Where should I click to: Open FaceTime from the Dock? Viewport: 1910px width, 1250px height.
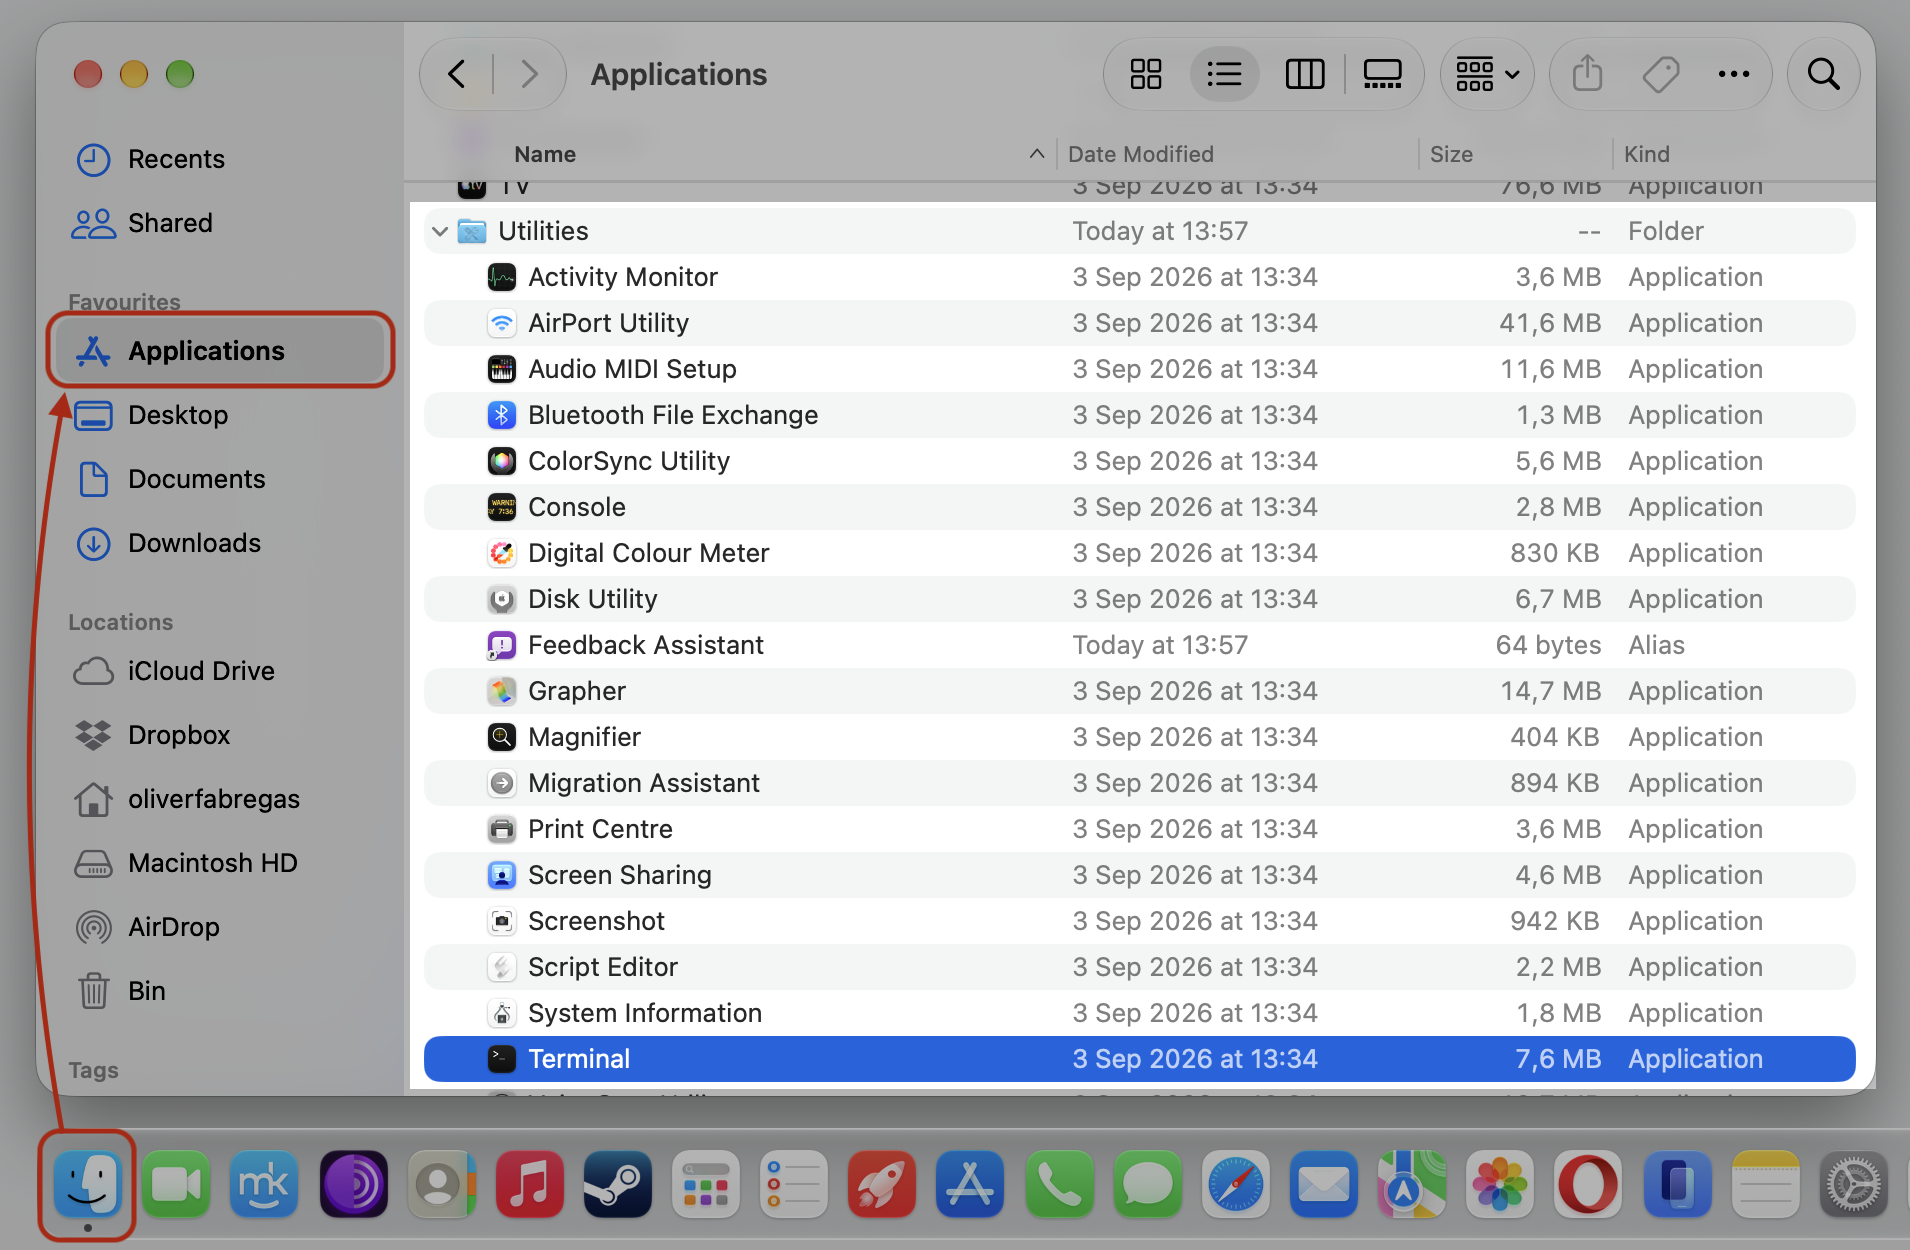(x=176, y=1184)
